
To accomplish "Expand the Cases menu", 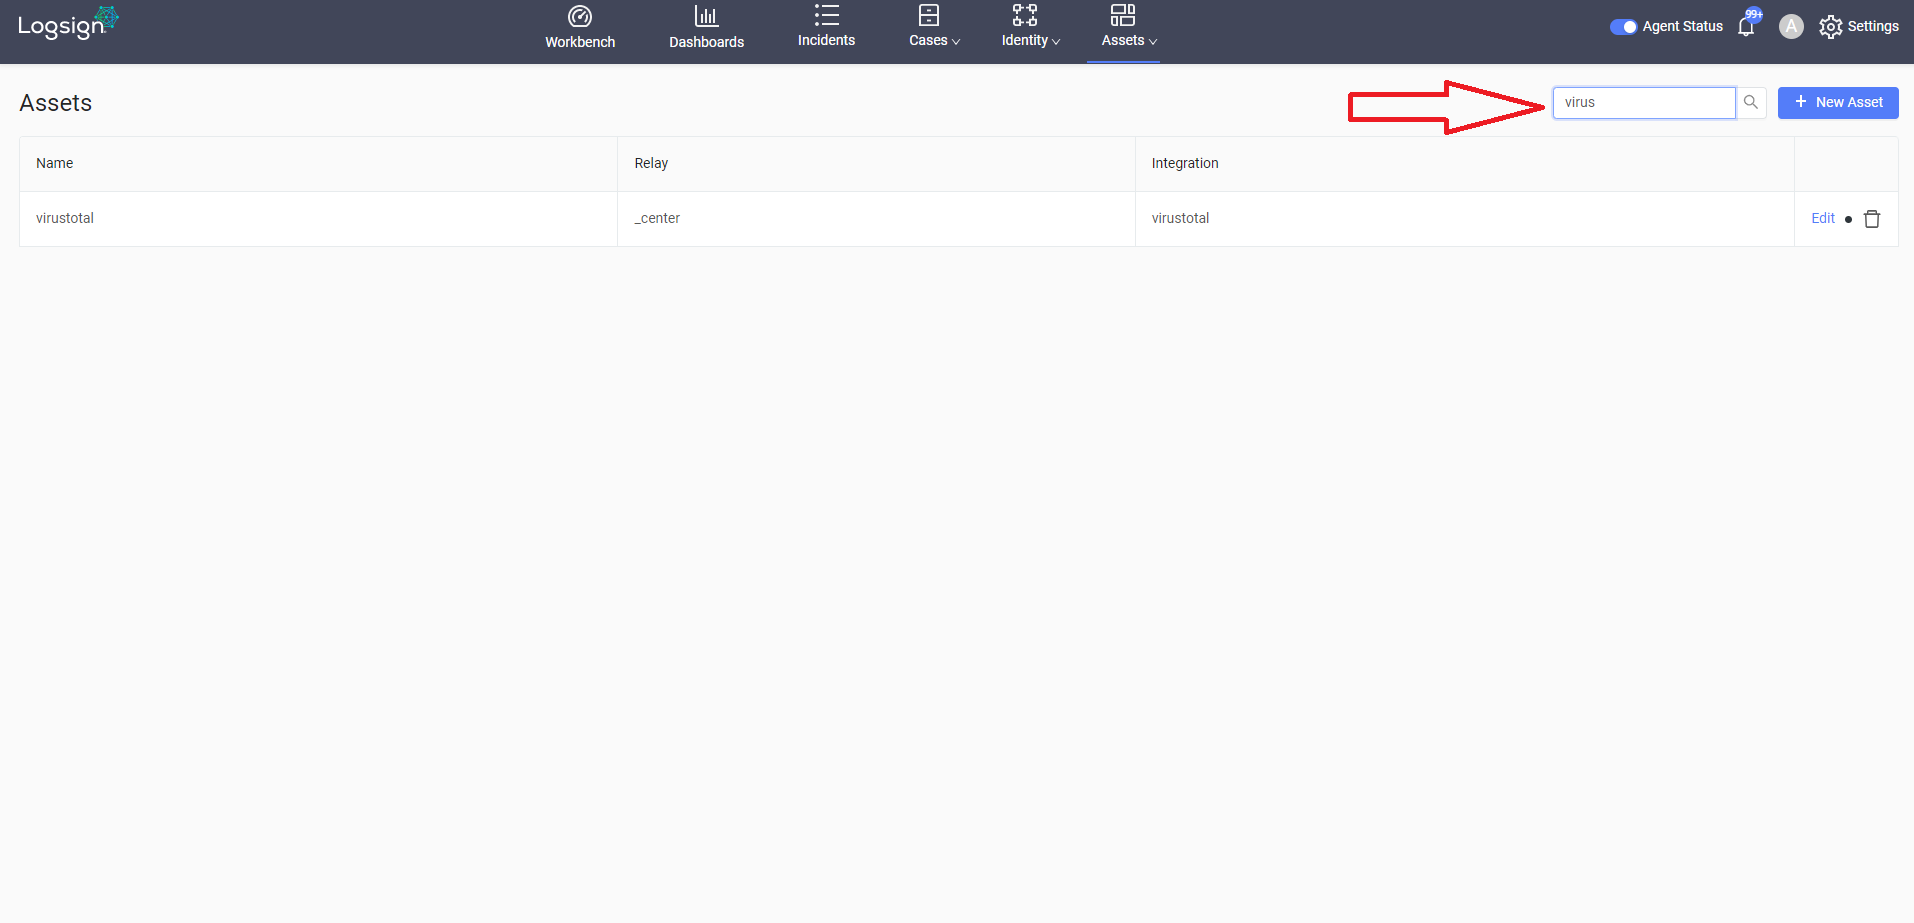I will [934, 27].
